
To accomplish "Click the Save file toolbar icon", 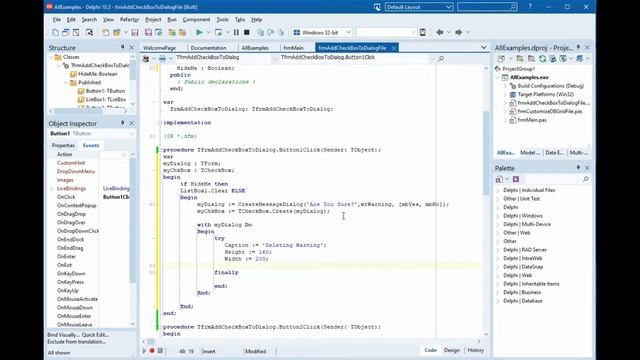I will click(135, 32).
